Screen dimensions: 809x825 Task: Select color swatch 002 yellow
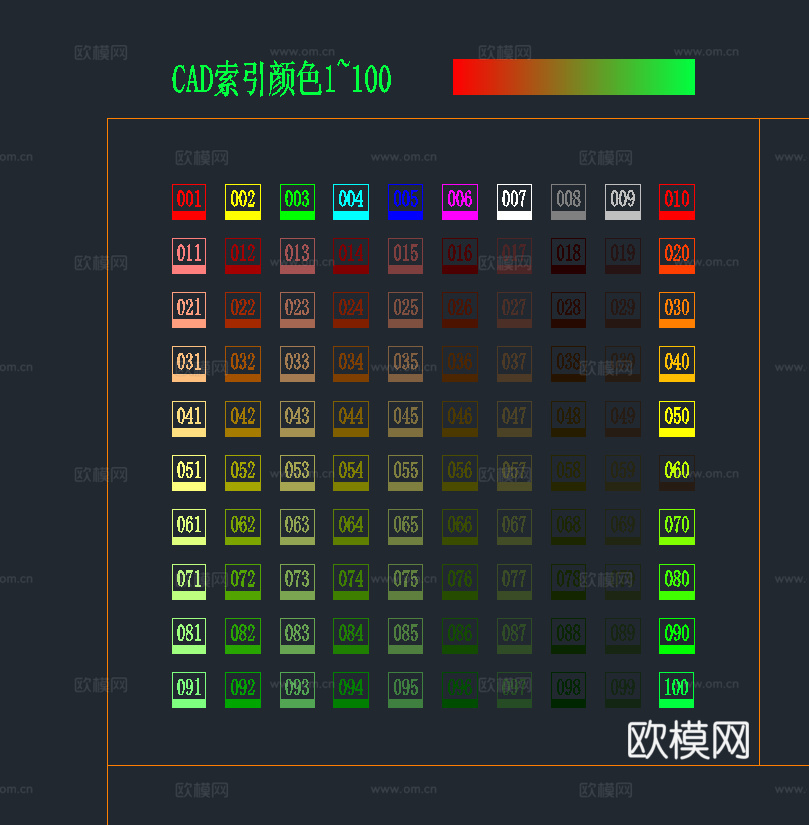pyautogui.click(x=242, y=201)
